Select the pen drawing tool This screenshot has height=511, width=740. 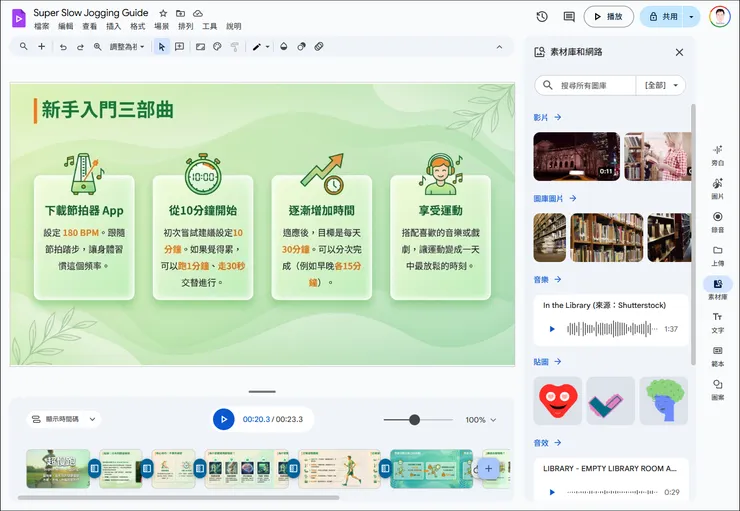click(x=256, y=47)
